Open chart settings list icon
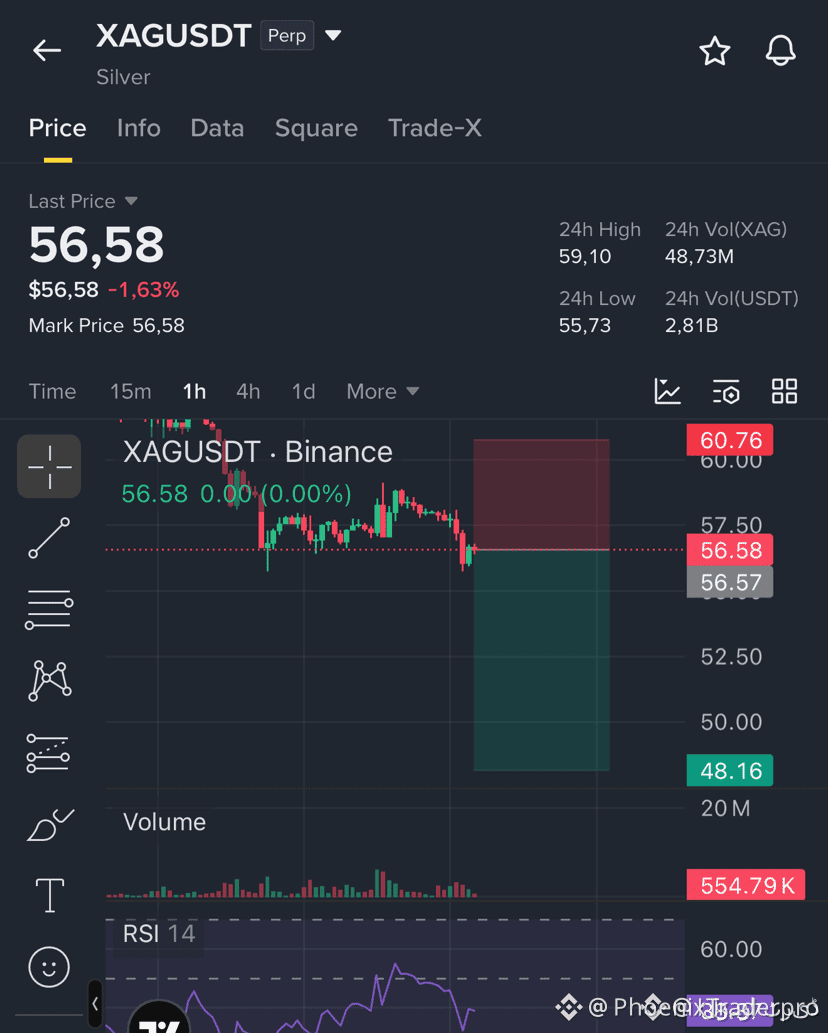This screenshot has height=1033, width=828. [726, 391]
